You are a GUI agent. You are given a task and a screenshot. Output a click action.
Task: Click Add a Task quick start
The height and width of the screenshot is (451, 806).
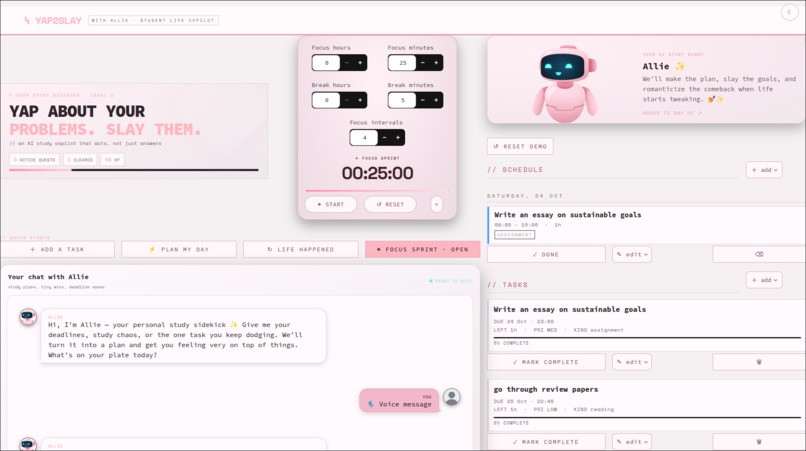point(57,249)
